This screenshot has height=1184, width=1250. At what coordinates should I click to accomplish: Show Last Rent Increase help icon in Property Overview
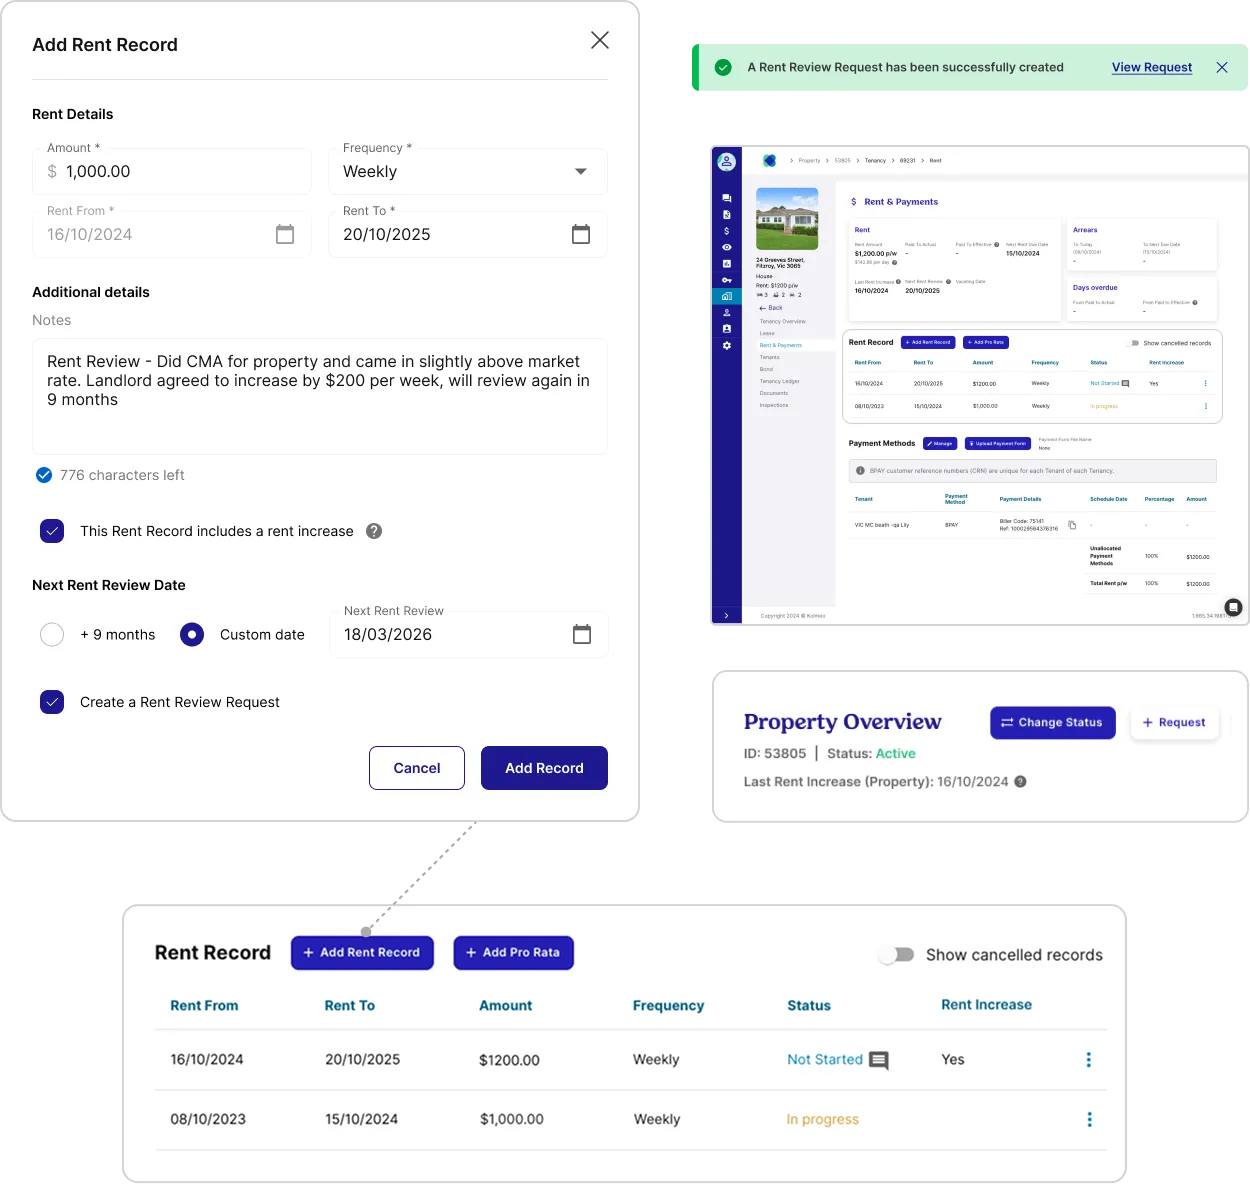[1021, 782]
